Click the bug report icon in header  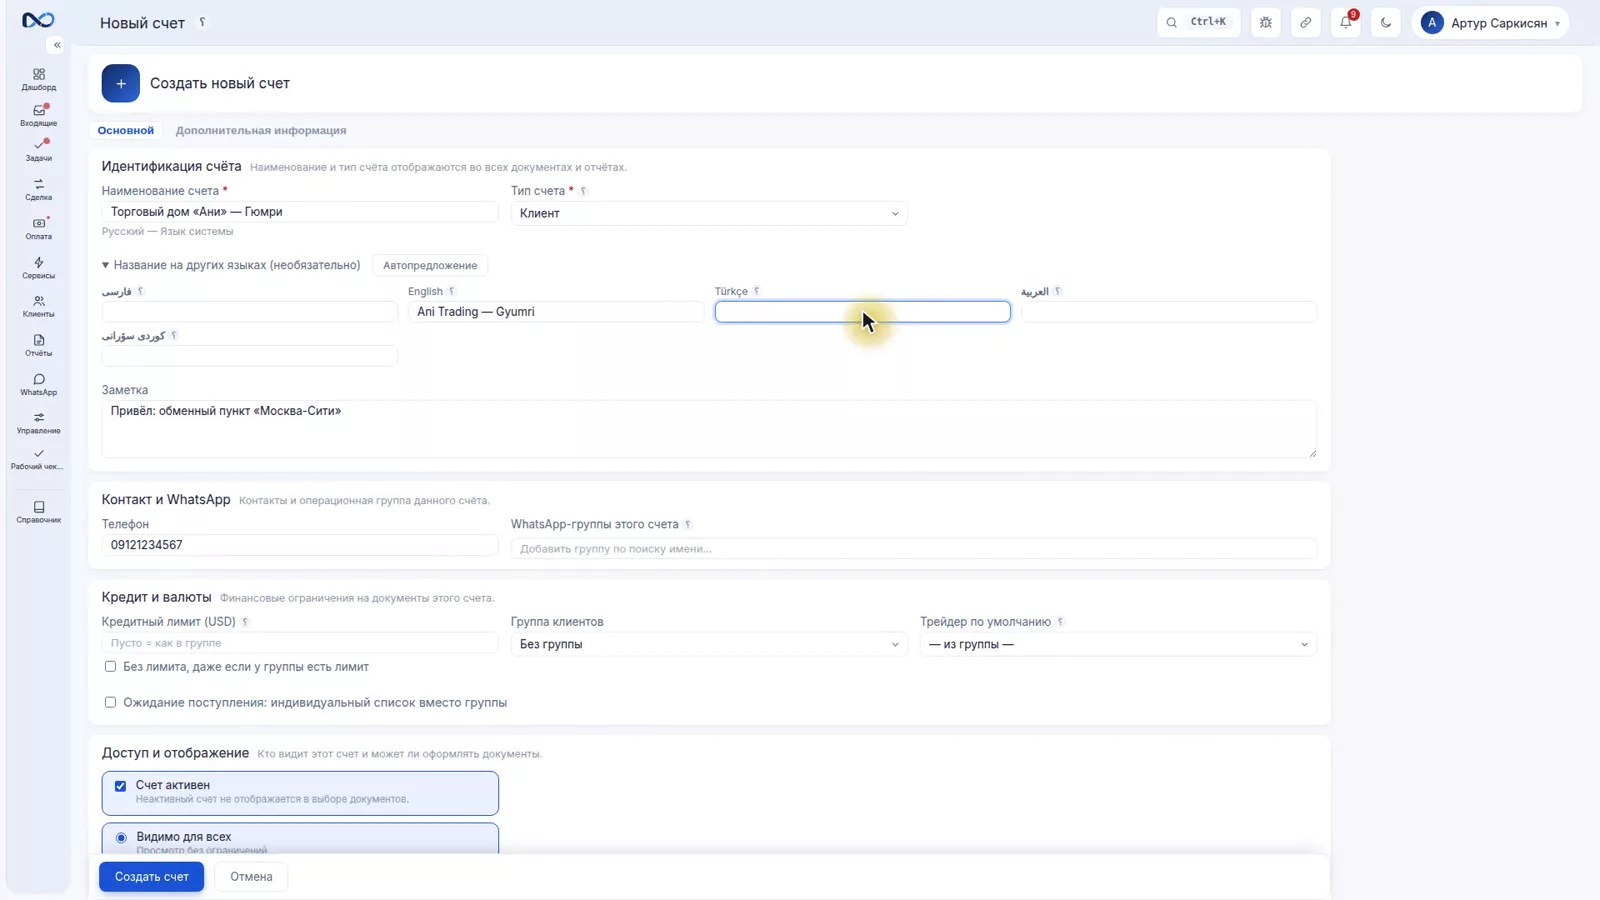[x=1266, y=22]
